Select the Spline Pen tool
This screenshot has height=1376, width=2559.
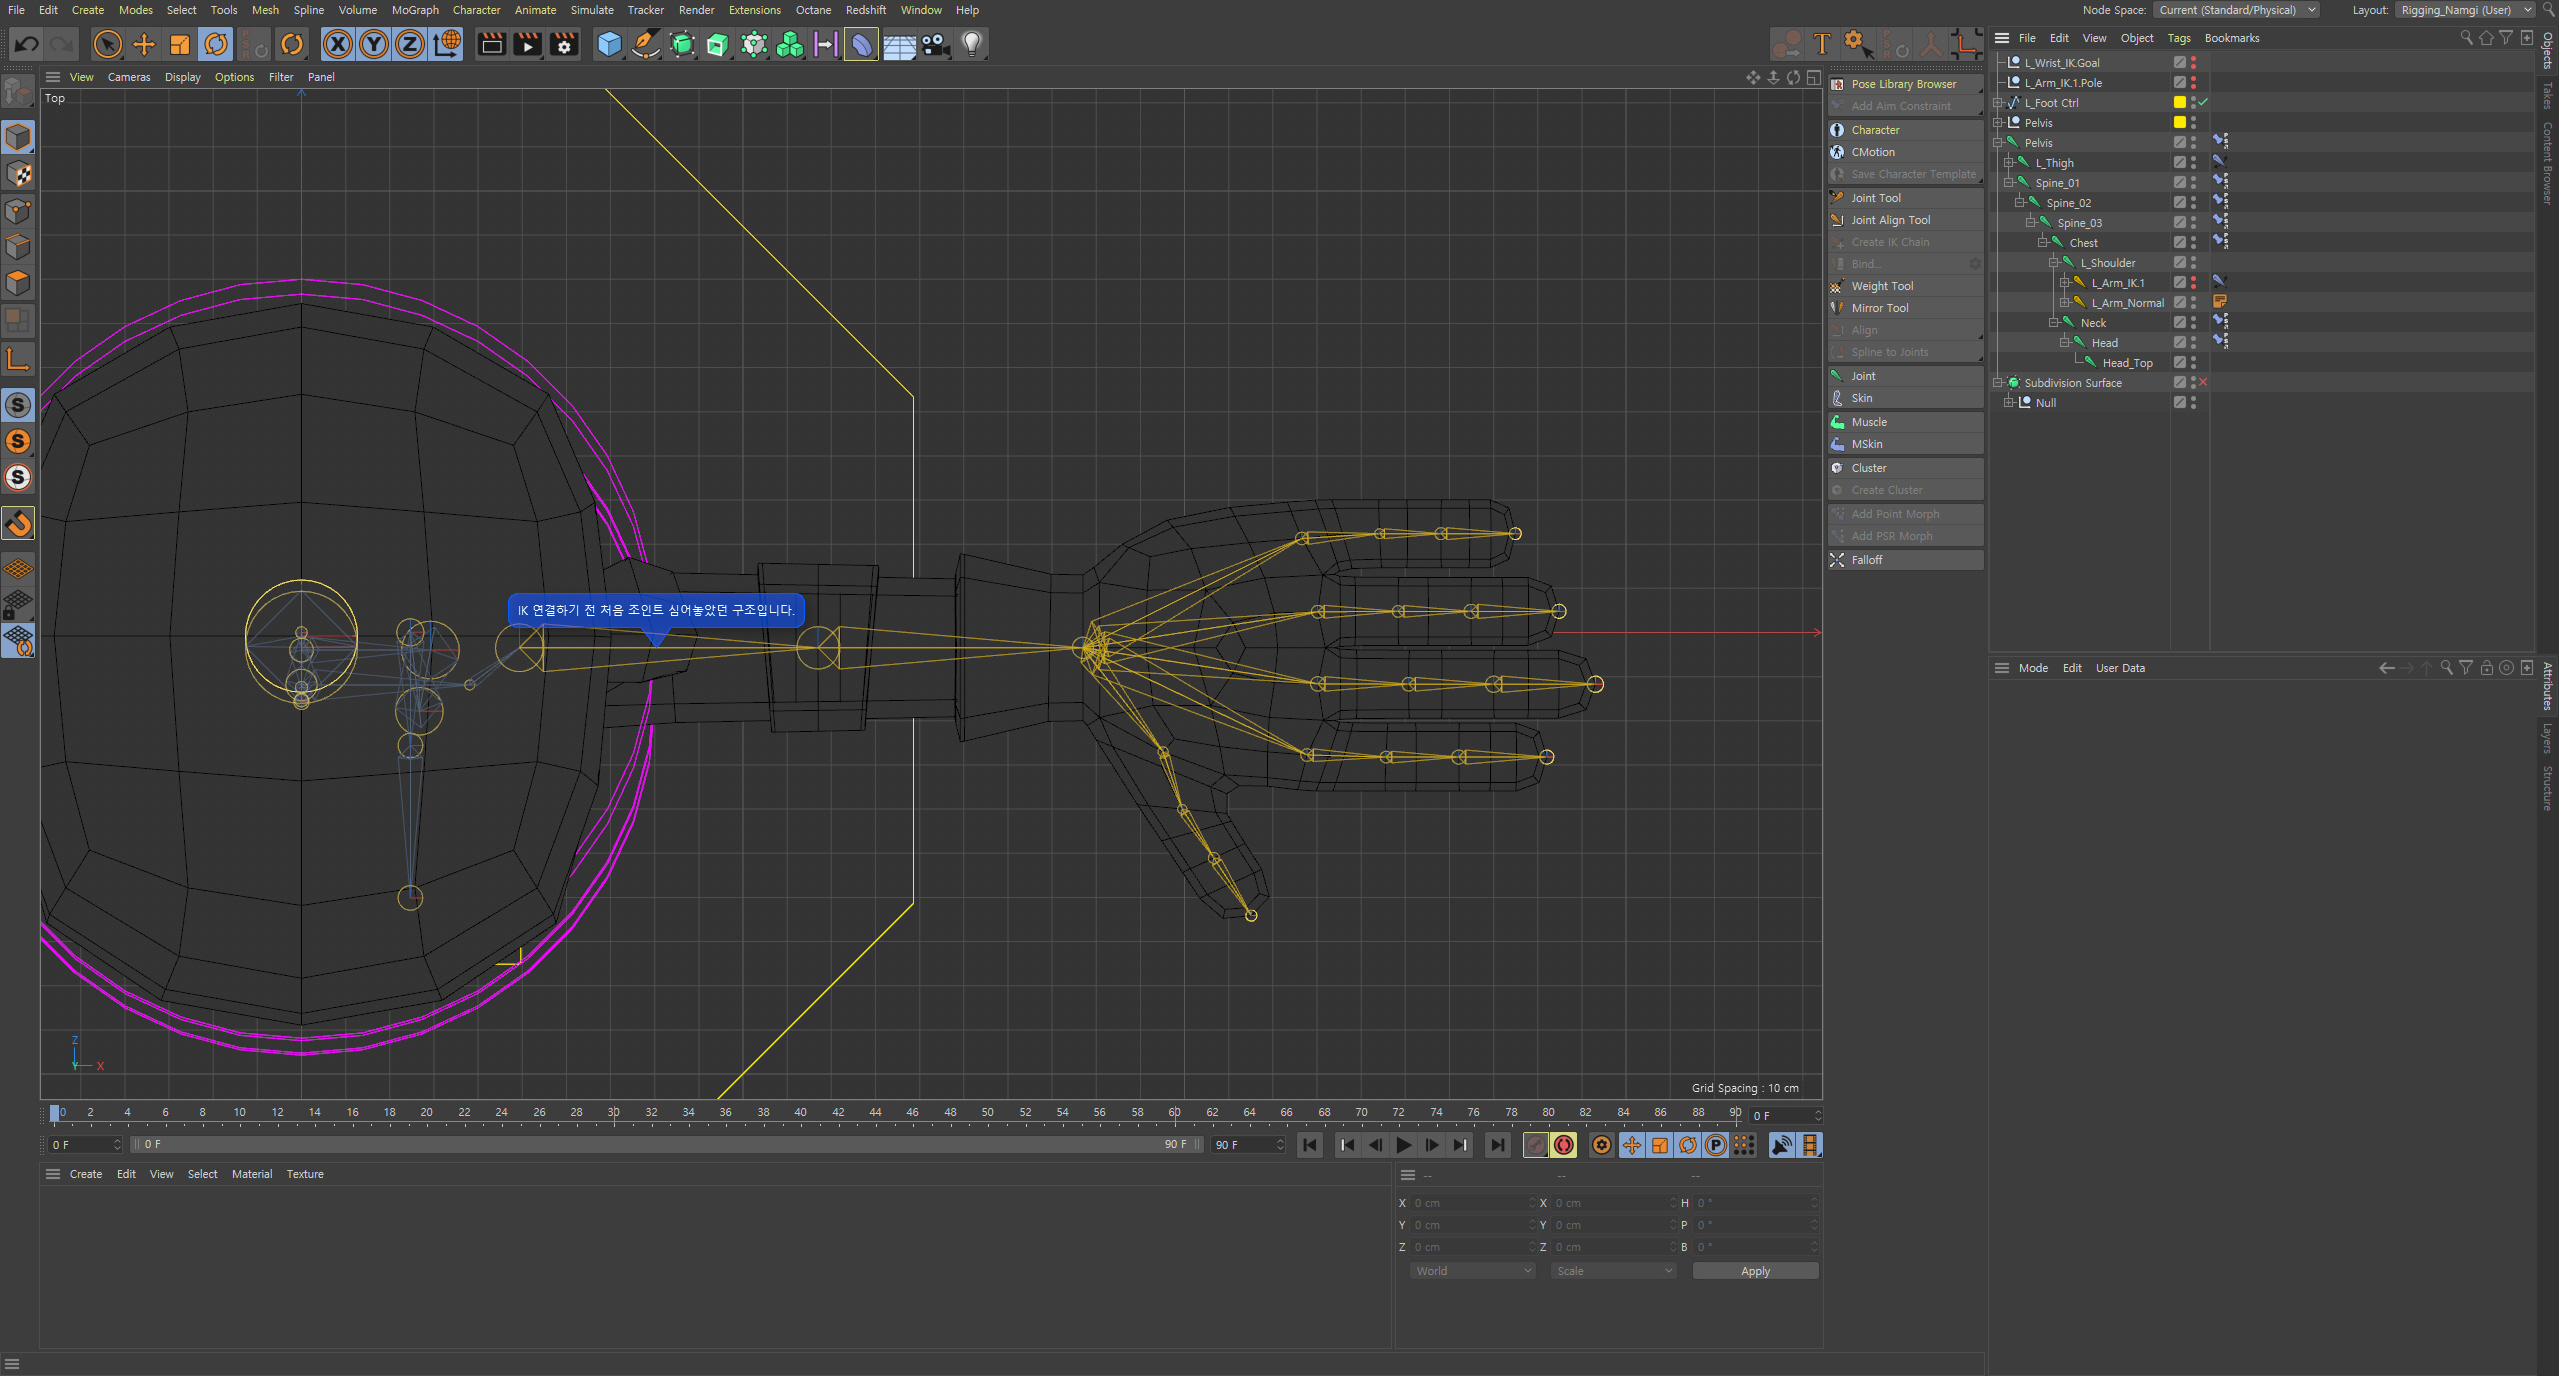tap(646, 44)
